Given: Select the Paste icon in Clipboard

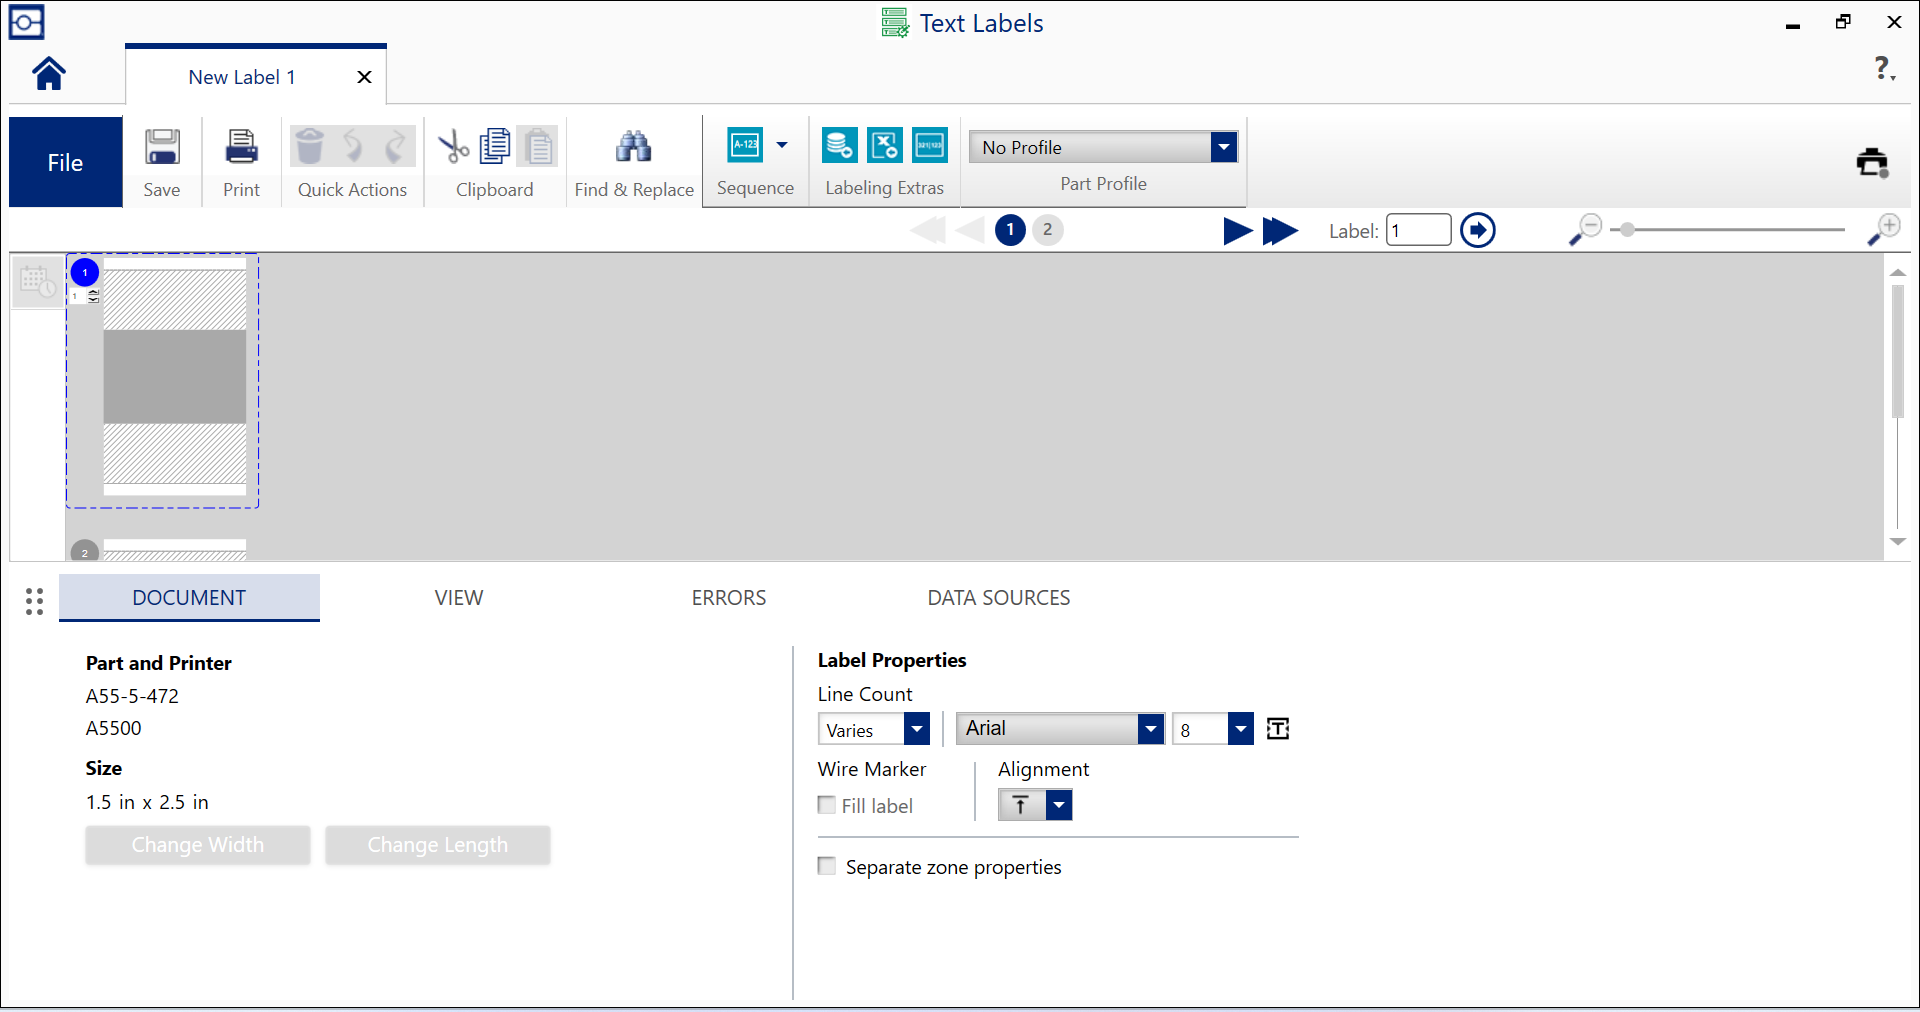Looking at the screenshot, I should [539, 147].
